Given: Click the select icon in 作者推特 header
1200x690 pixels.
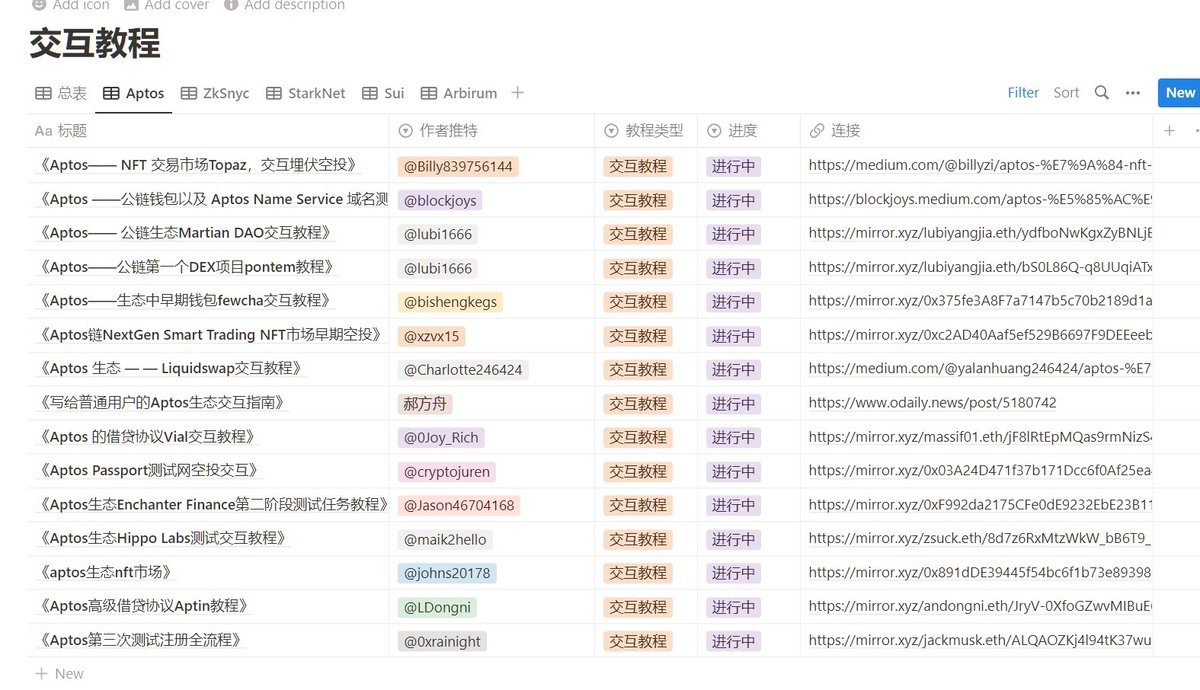Looking at the screenshot, I should click(405, 130).
